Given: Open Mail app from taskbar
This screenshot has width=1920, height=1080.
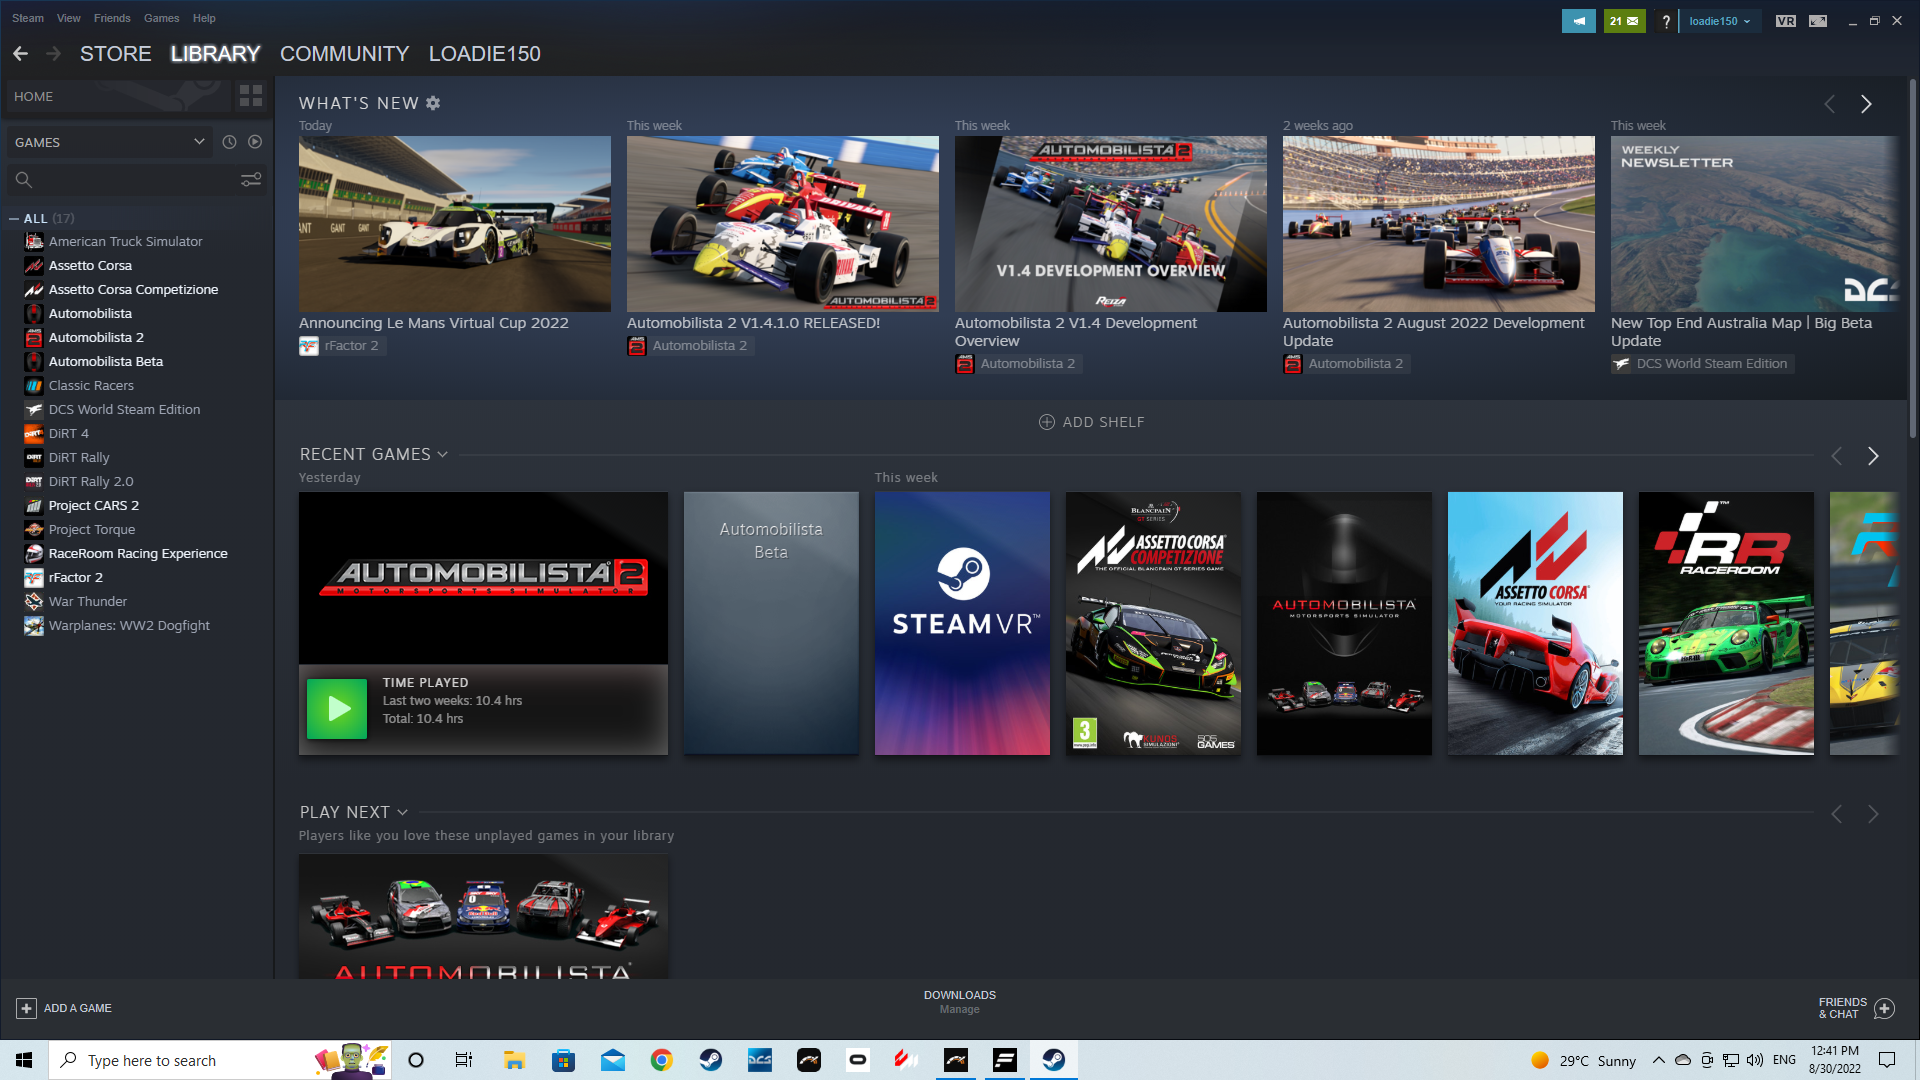Looking at the screenshot, I should [x=612, y=1060].
